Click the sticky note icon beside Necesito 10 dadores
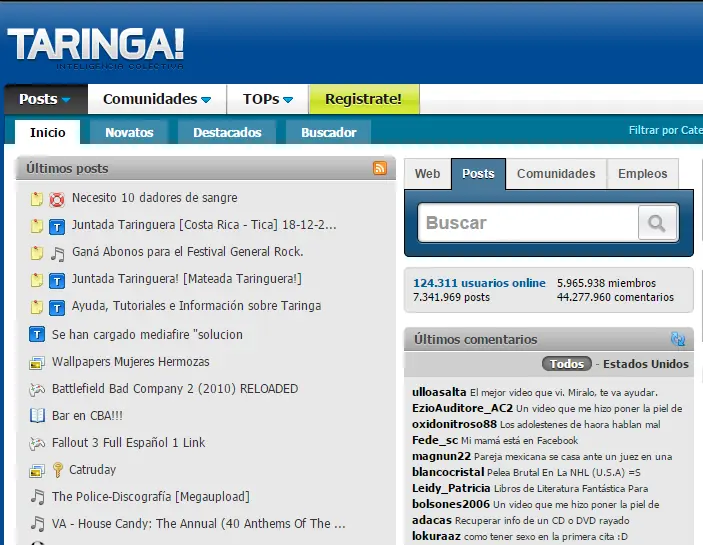 tap(37, 199)
